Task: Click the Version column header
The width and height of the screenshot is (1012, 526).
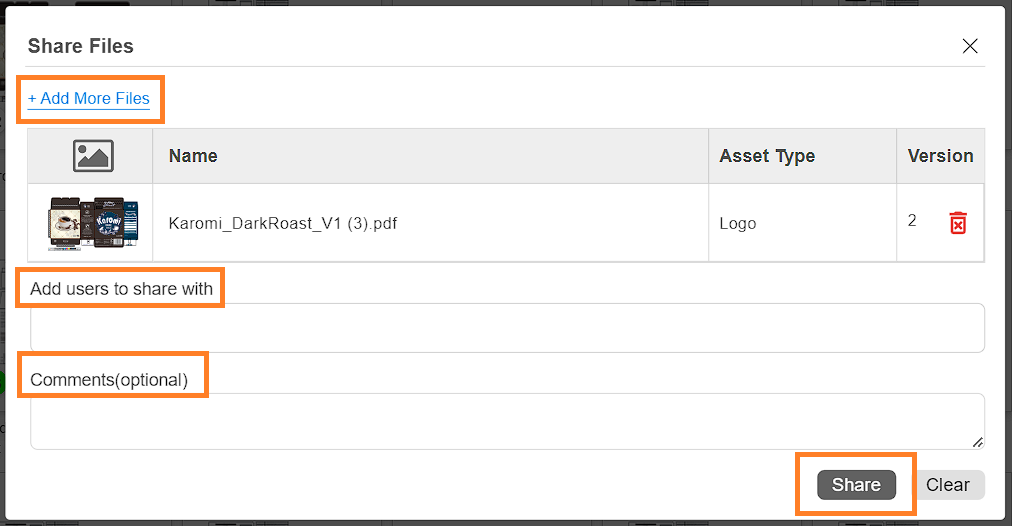Action: (940, 156)
